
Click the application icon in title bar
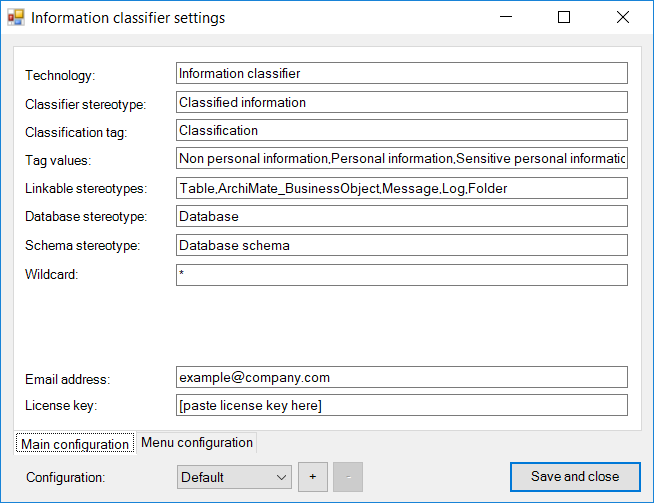[x=16, y=18]
